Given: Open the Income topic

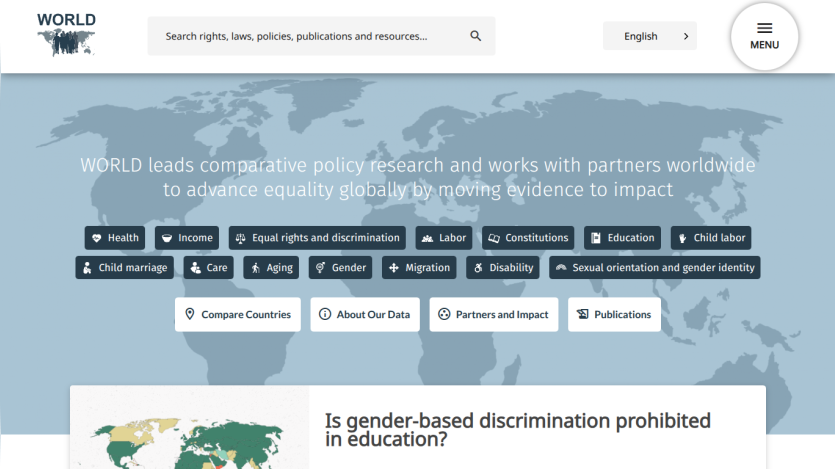Looking at the screenshot, I should point(187,238).
